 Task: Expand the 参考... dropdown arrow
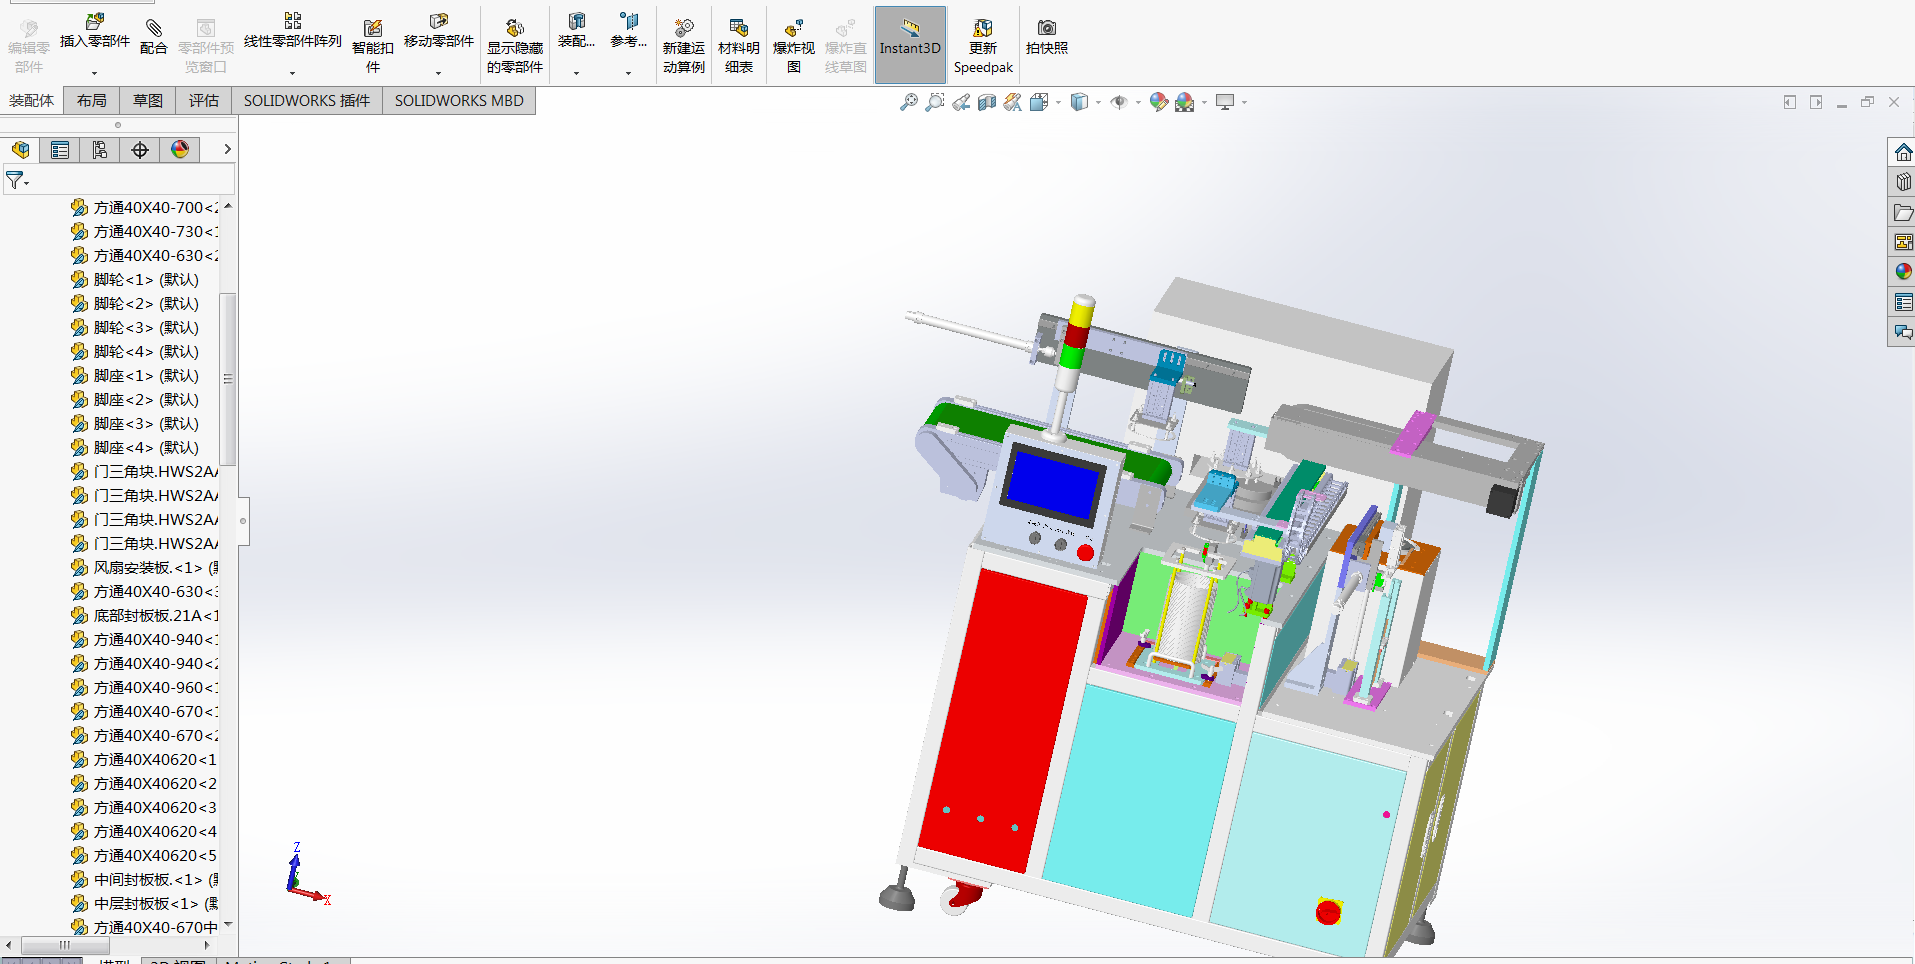tap(628, 73)
